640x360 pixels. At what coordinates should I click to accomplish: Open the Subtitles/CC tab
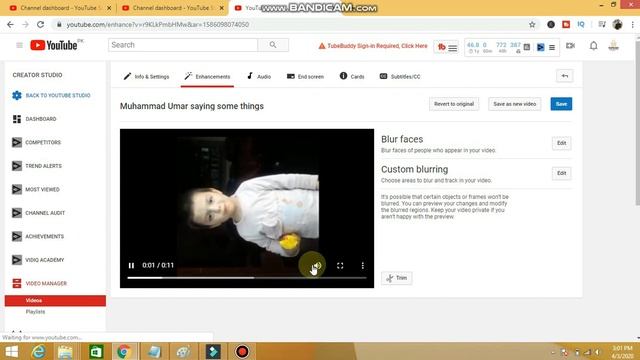400,76
